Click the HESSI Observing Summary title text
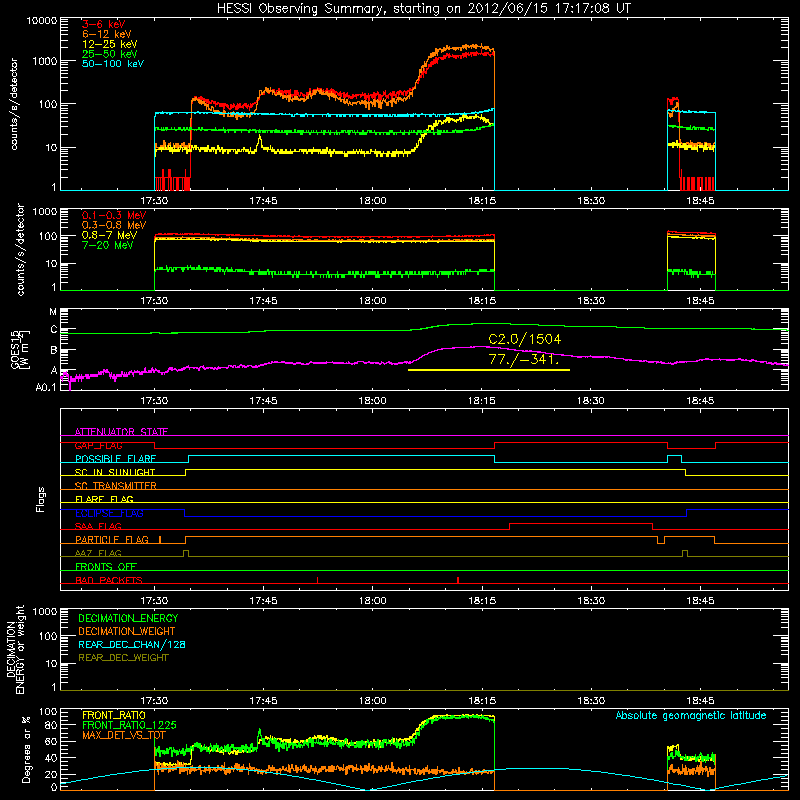800x800 pixels. click(423, 8)
